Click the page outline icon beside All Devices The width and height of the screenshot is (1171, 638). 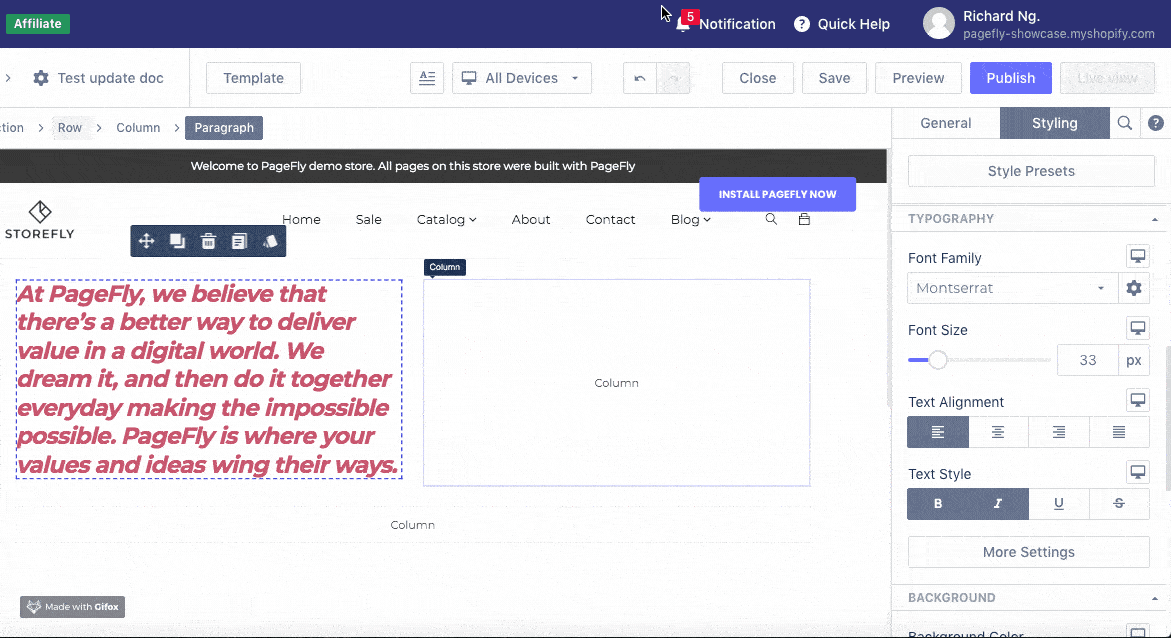click(427, 78)
